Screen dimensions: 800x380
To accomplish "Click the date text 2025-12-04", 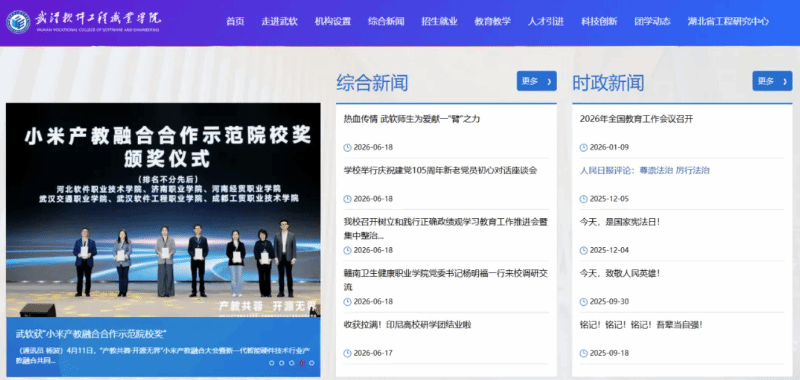I will (609, 250).
